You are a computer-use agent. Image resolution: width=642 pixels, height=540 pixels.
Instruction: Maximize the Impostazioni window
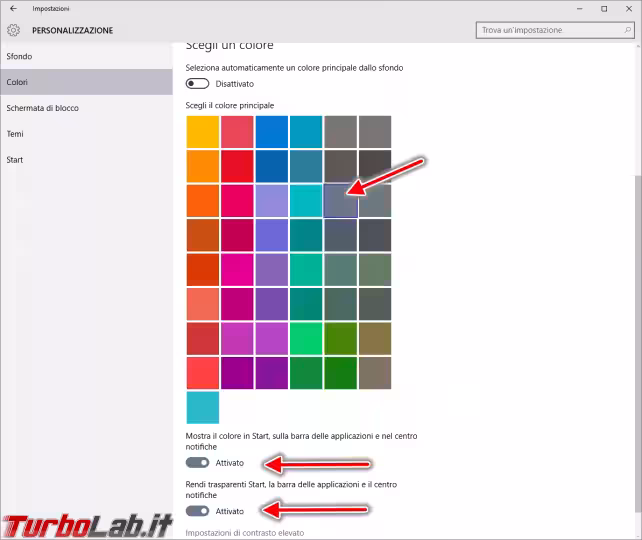pos(604,9)
